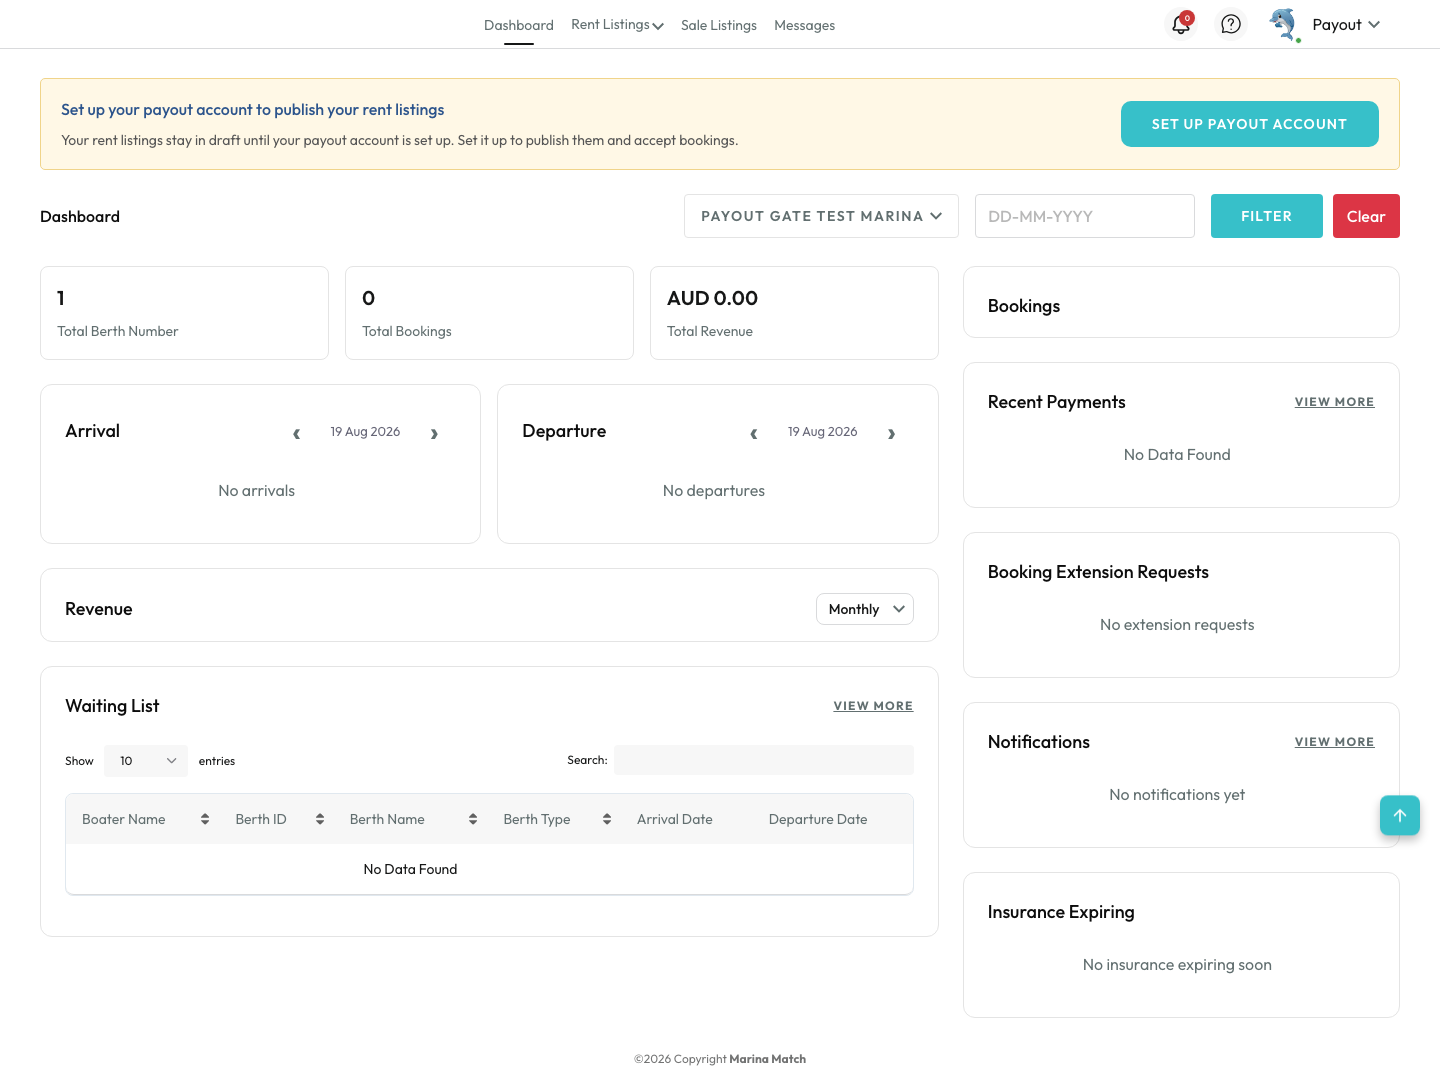
Task: Click the Departure date 19 Aug 2026
Action: [x=822, y=432]
